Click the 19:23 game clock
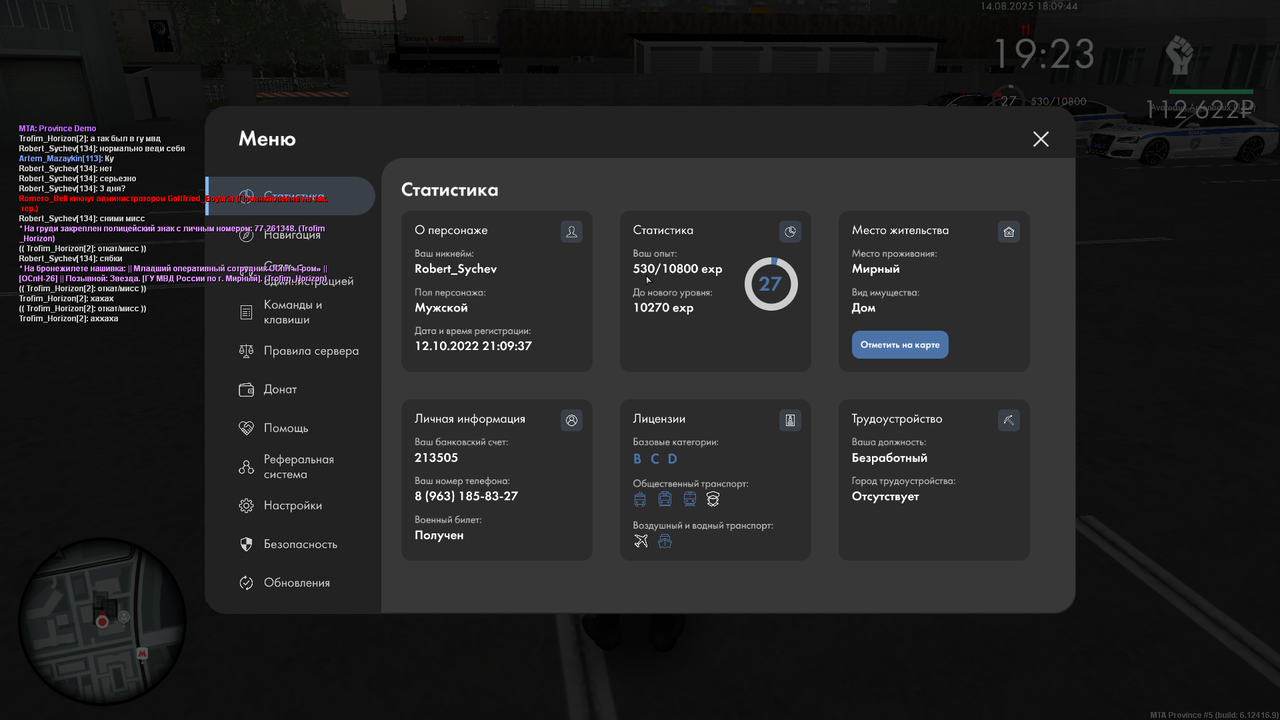This screenshot has width=1280, height=720. click(x=1043, y=54)
